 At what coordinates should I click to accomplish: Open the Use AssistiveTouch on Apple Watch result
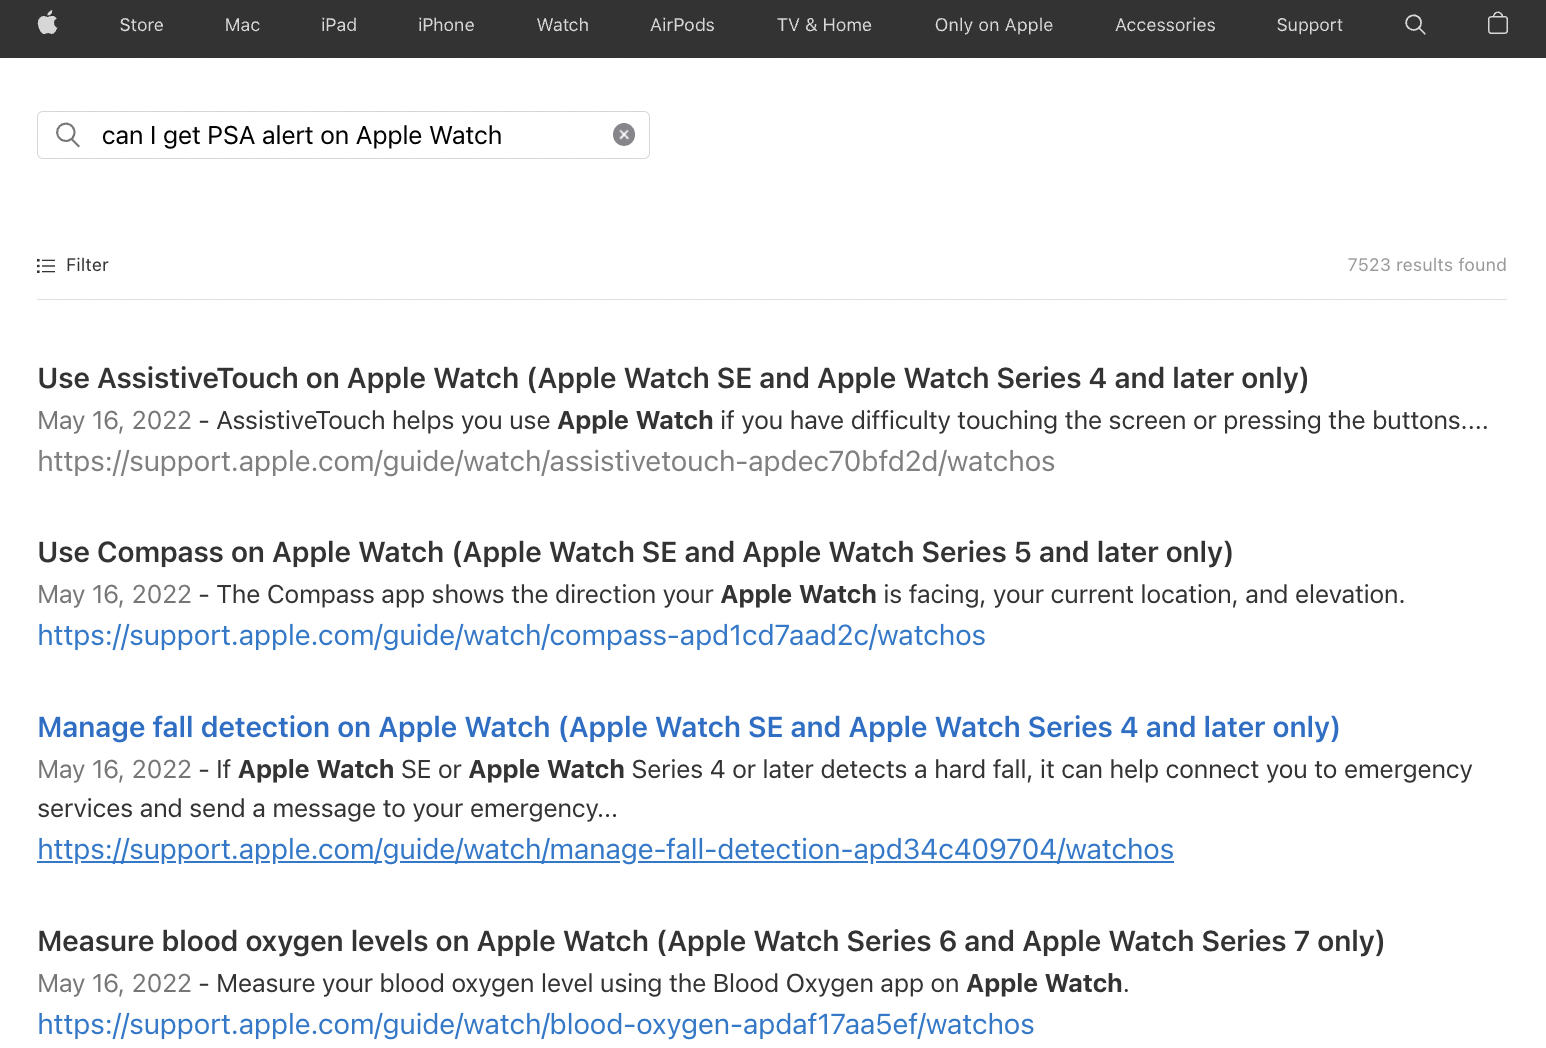pyautogui.click(x=673, y=378)
